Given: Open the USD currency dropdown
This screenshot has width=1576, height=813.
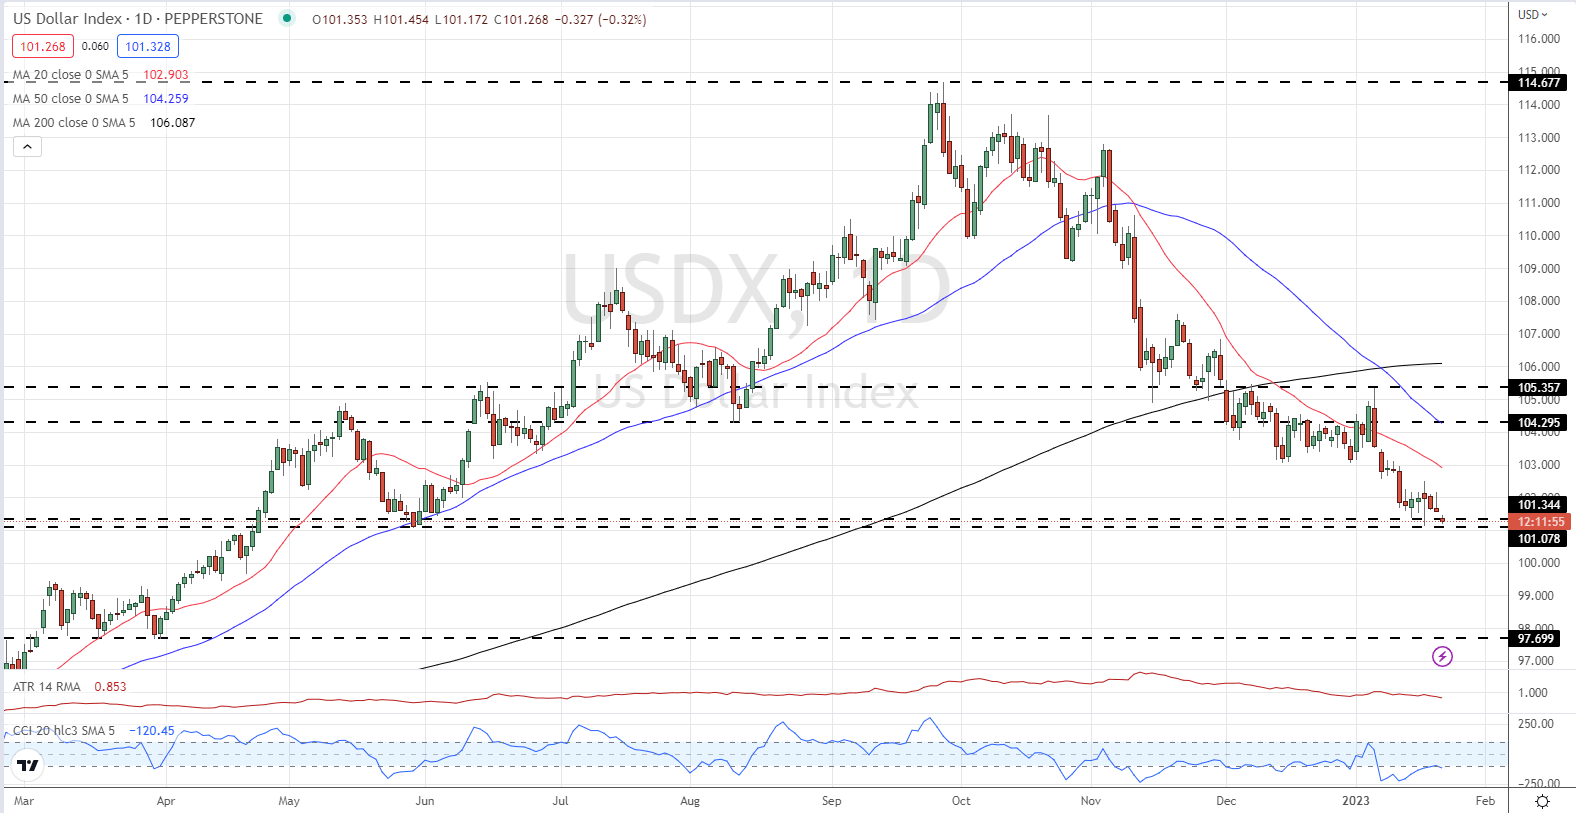Looking at the screenshot, I should pos(1532,14).
